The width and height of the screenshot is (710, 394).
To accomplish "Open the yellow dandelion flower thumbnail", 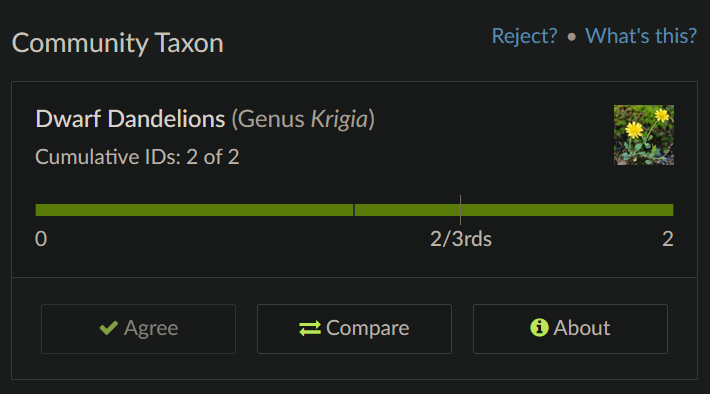I will coord(643,135).
